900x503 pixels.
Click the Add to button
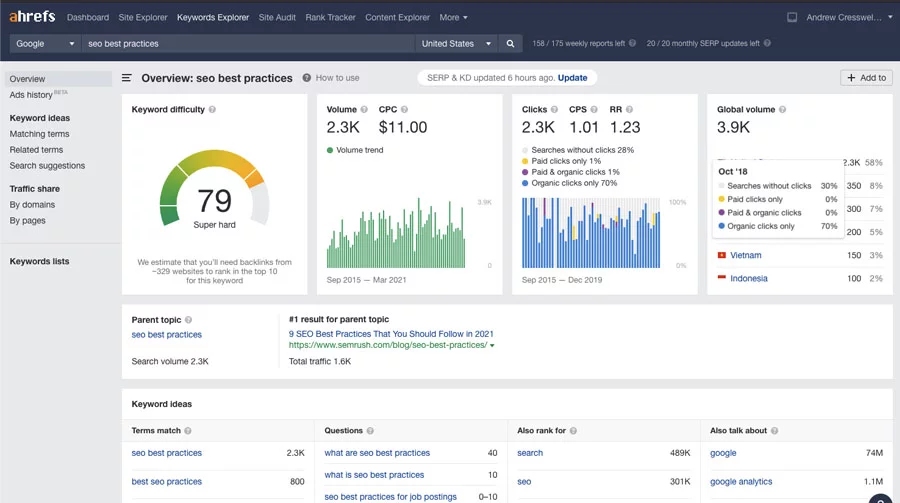pos(866,78)
